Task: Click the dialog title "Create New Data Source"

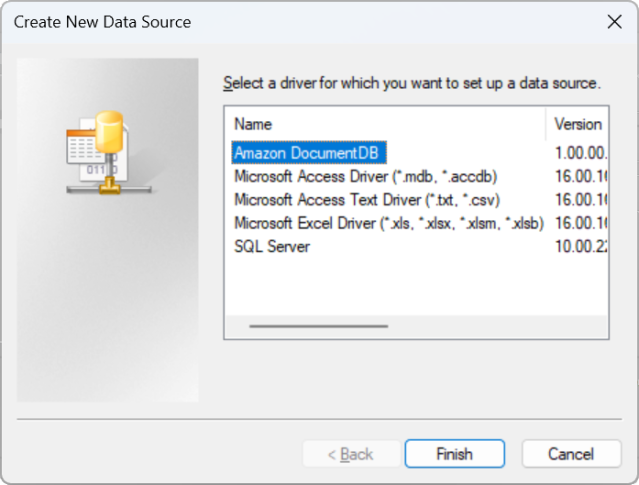Action: [102, 22]
